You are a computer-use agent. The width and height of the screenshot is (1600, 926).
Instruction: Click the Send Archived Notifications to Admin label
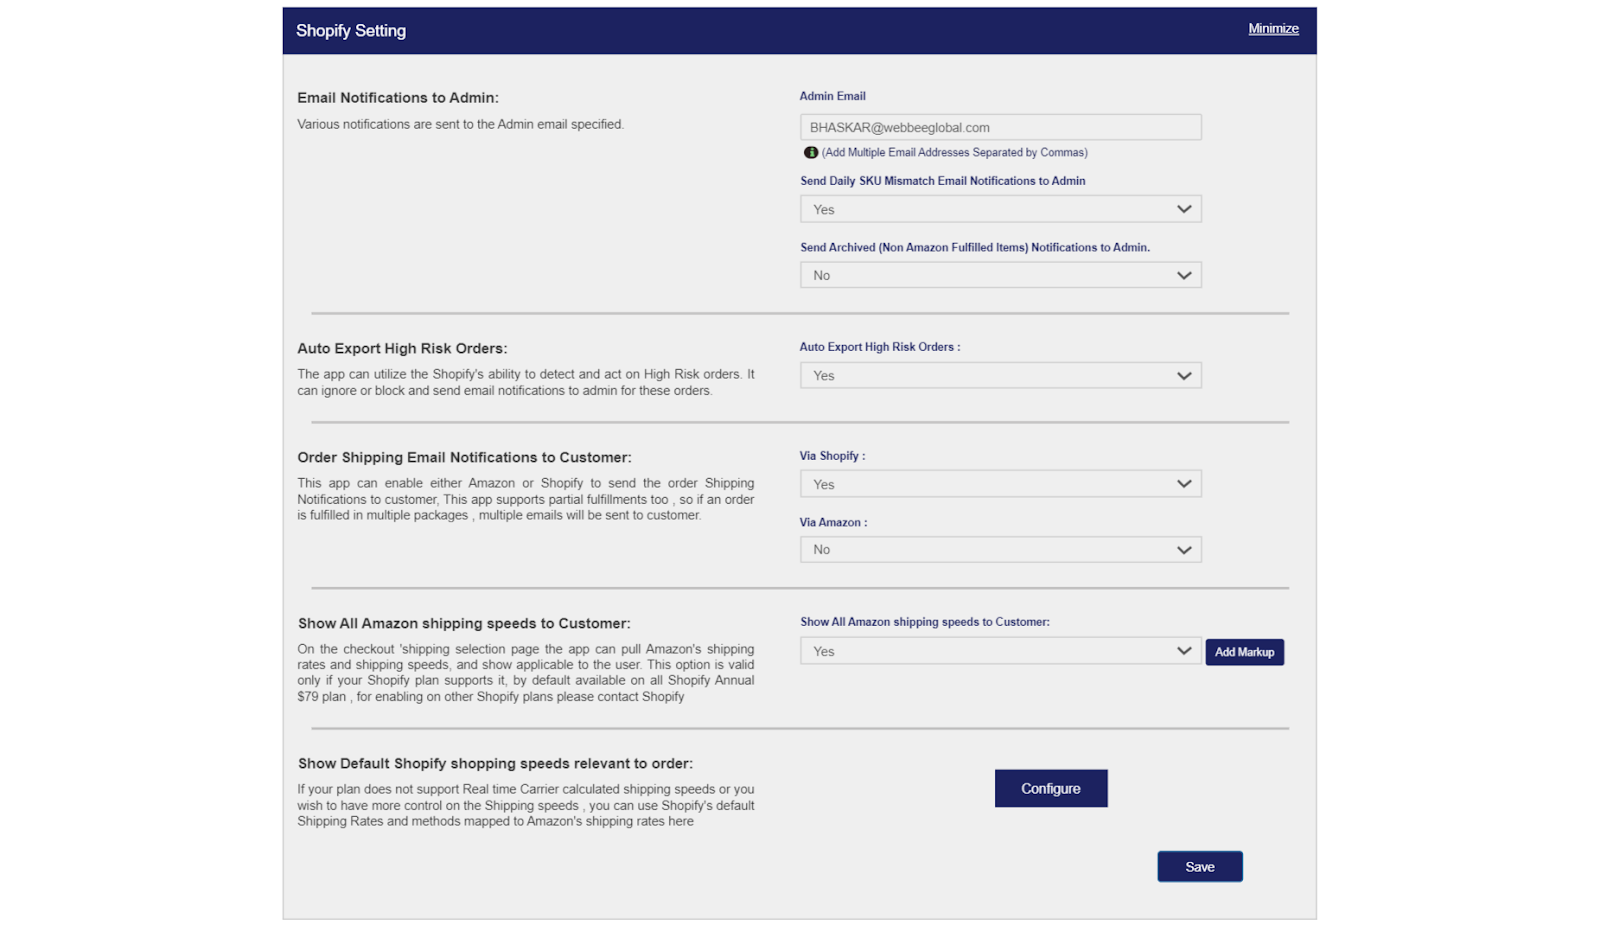(x=975, y=248)
